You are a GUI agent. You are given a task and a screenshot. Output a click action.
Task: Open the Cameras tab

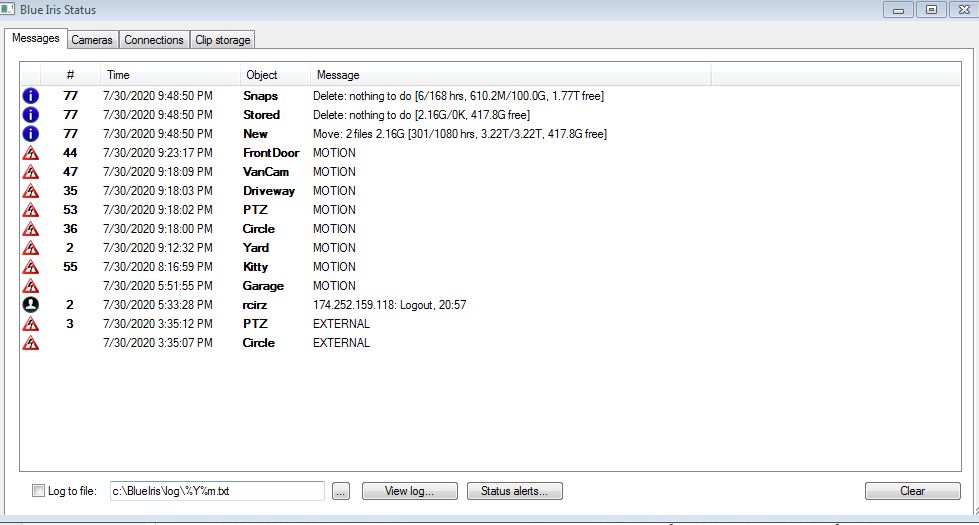(x=92, y=40)
